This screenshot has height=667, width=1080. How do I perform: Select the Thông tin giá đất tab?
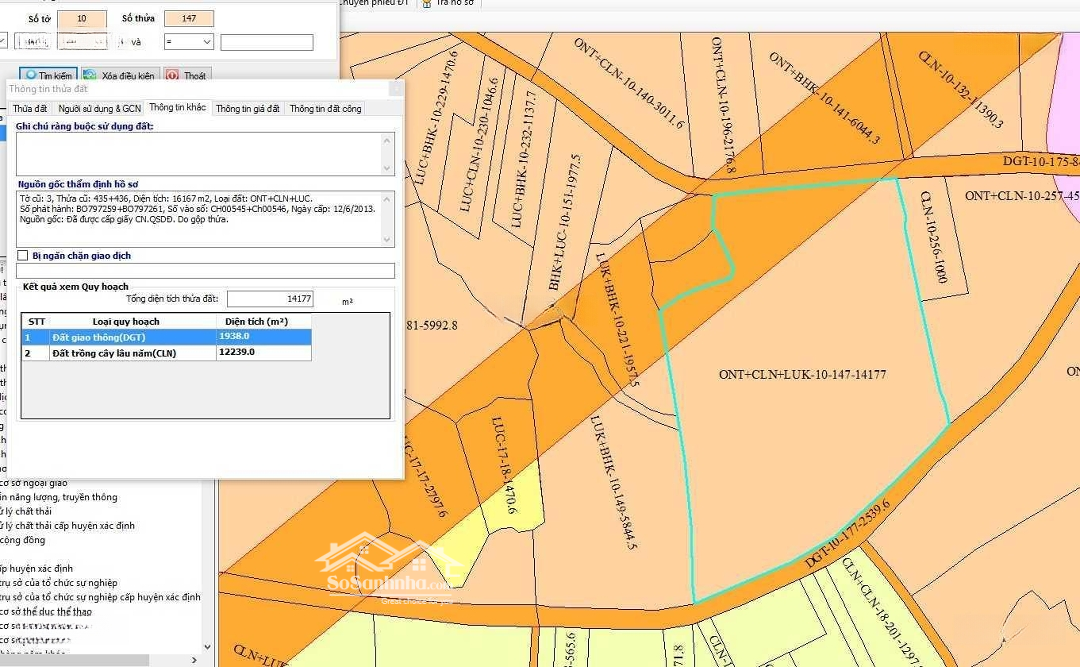(247, 108)
